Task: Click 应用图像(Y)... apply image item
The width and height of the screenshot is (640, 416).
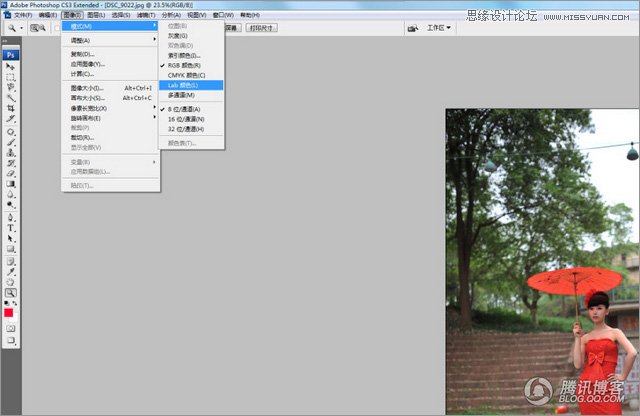Action: click(x=110, y=64)
